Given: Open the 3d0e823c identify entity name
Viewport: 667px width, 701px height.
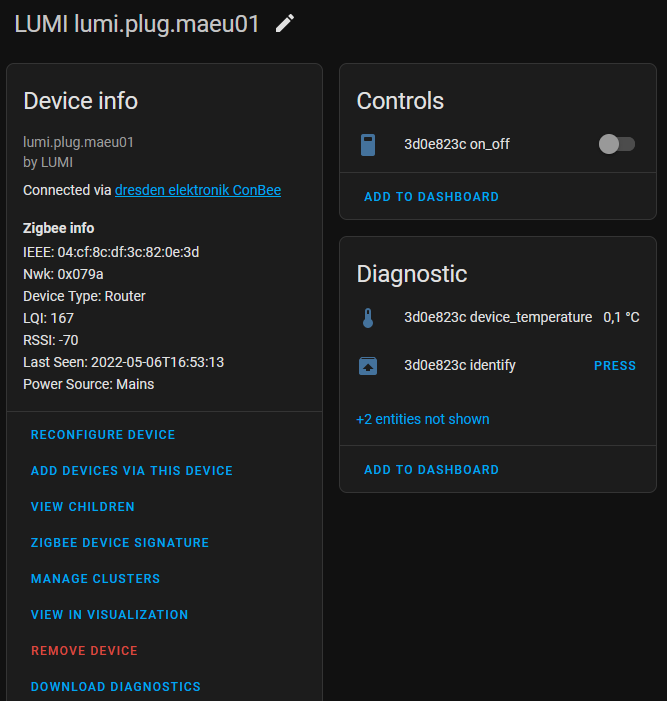Looking at the screenshot, I should tap(460, 365).
